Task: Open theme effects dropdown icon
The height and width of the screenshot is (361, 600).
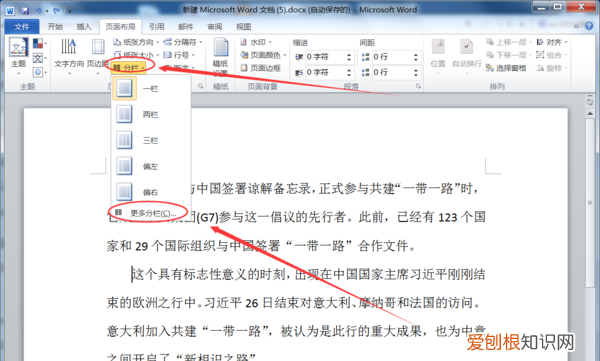Action: 39,72
